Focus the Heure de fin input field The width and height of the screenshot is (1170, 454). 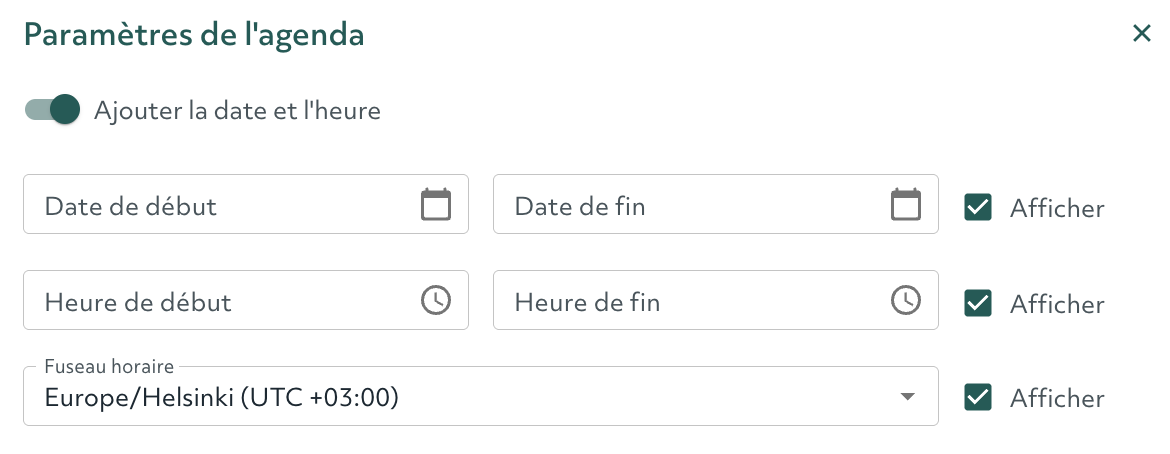pos(716,300)
